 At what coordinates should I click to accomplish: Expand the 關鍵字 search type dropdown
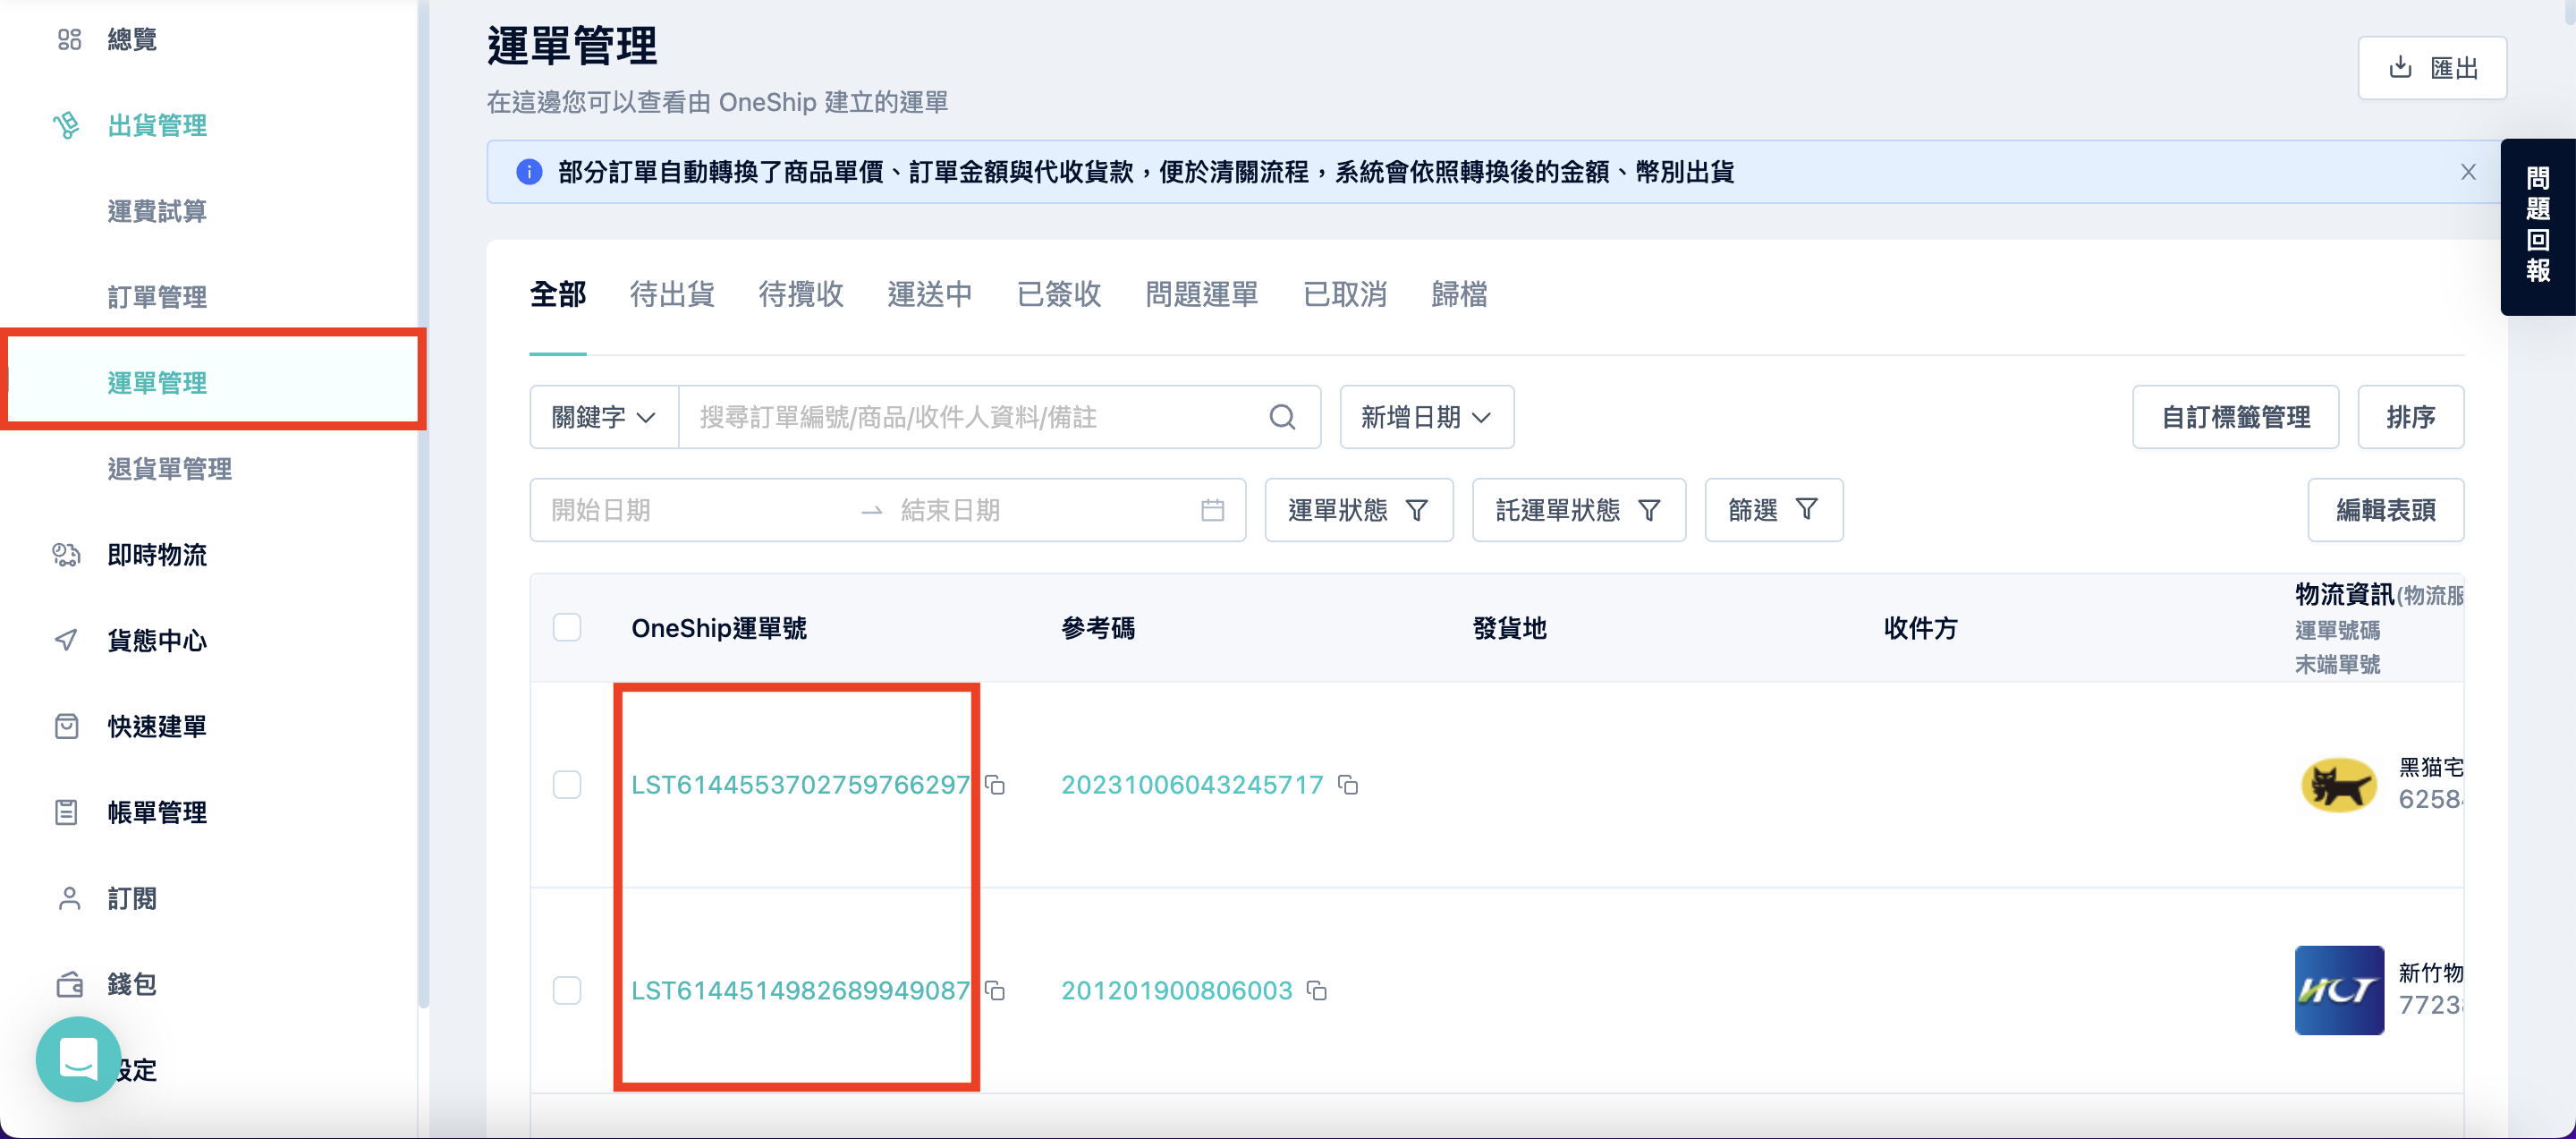tap(604, 417)
